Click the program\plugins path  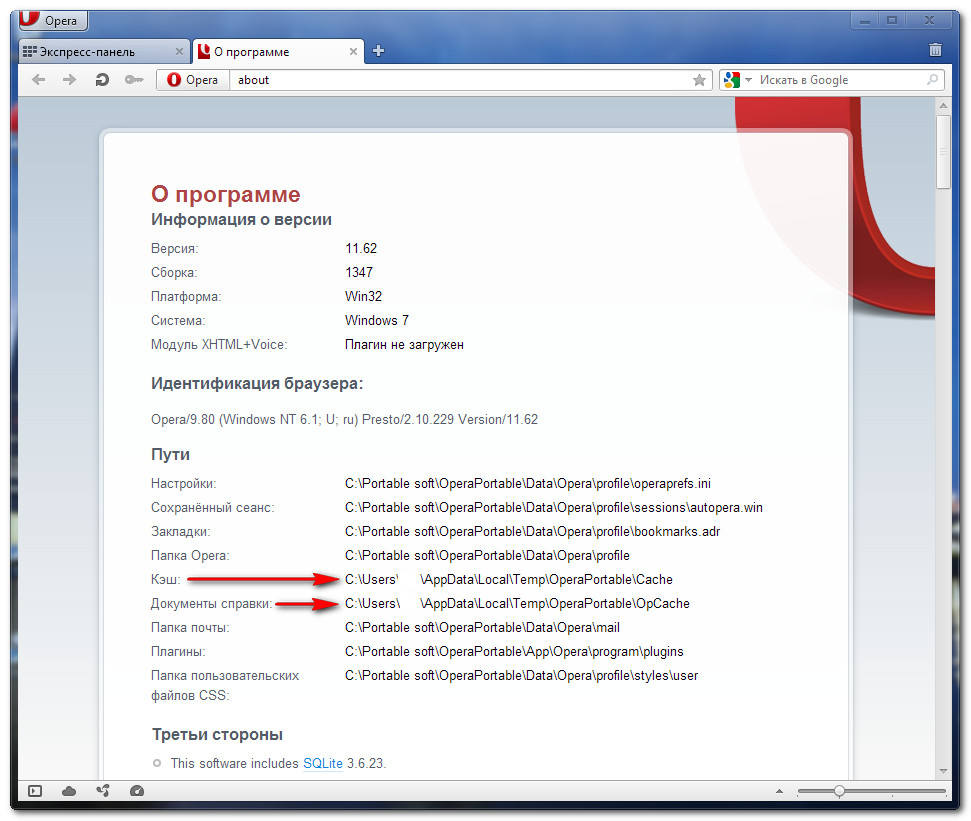tap(514, 652)
